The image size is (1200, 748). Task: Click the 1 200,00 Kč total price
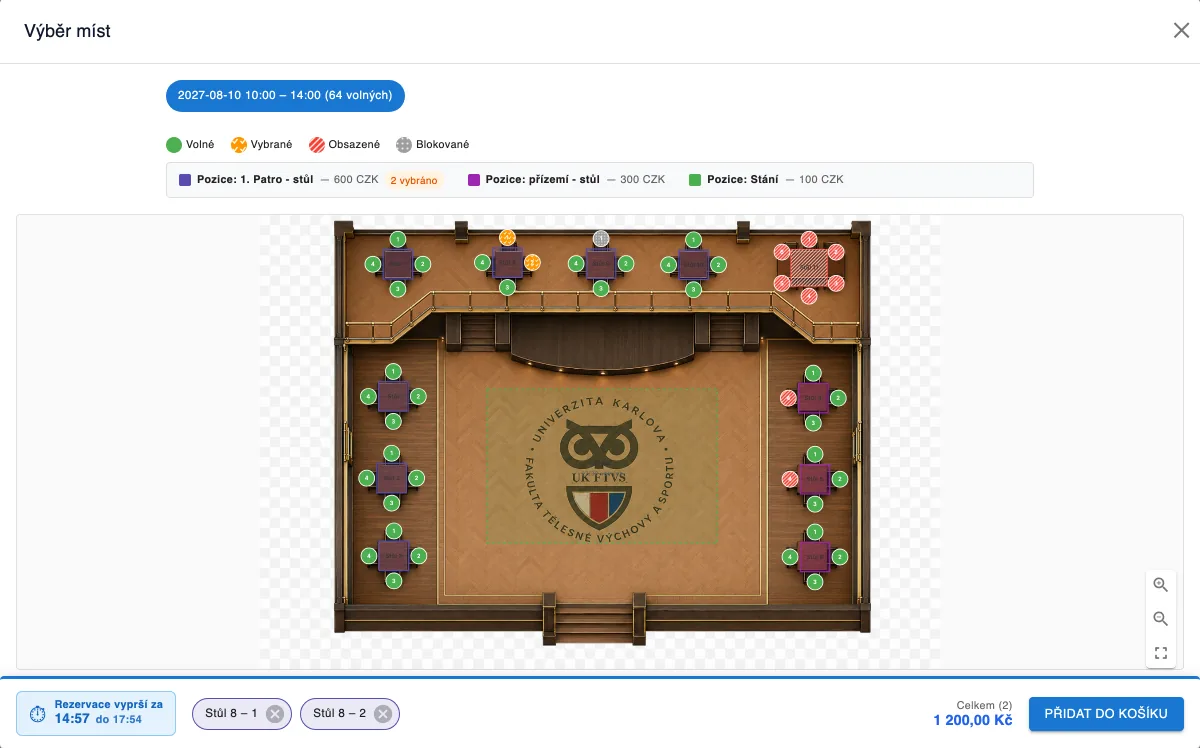pyautogui.click(x=973, y=721)
